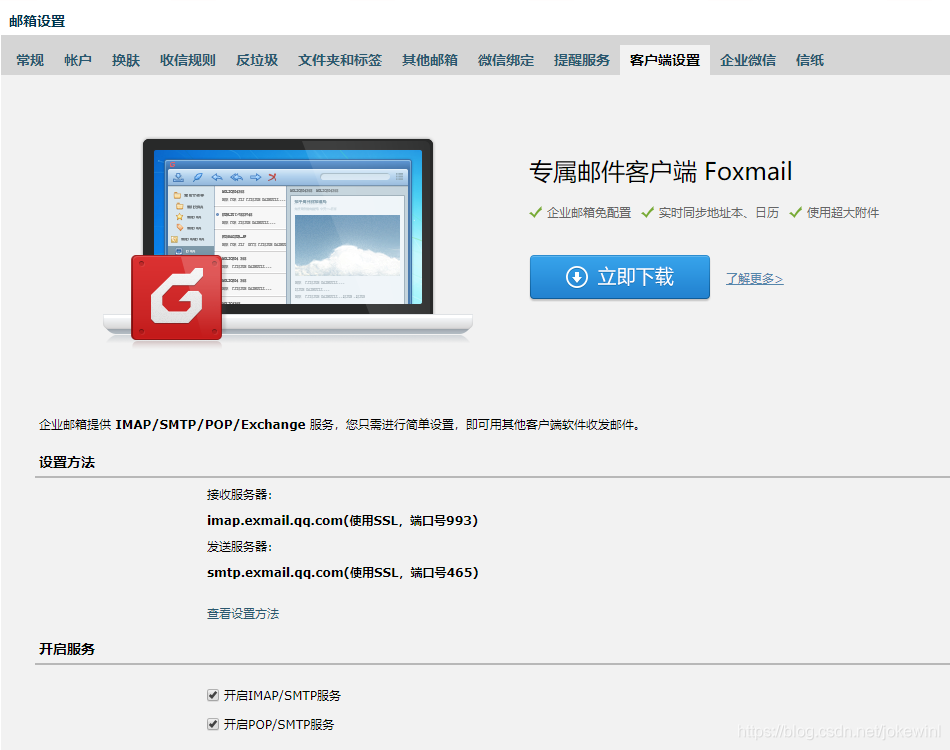
Task: Switch to the 信纸 tab
Action: 809,60
